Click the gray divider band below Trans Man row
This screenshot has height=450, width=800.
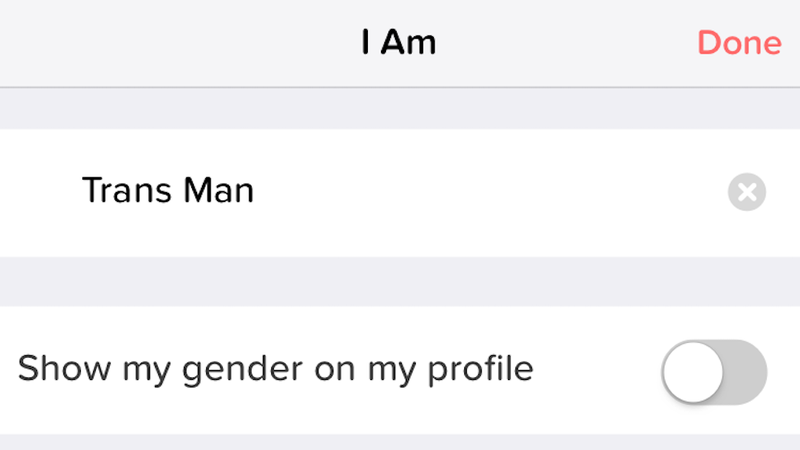(400, 282)
